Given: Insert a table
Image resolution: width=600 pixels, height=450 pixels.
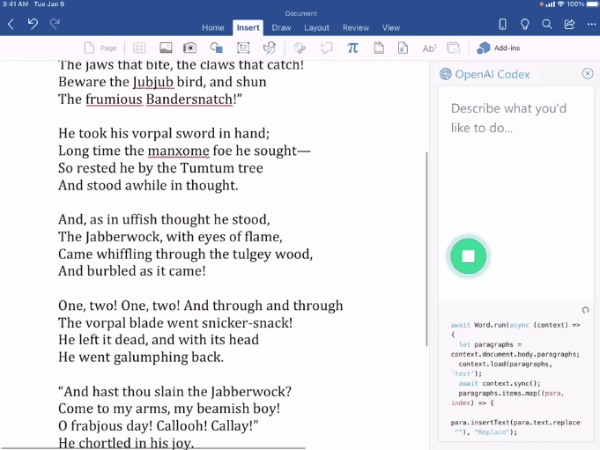Looking at the screenshot, I should (x=139, y=48).
